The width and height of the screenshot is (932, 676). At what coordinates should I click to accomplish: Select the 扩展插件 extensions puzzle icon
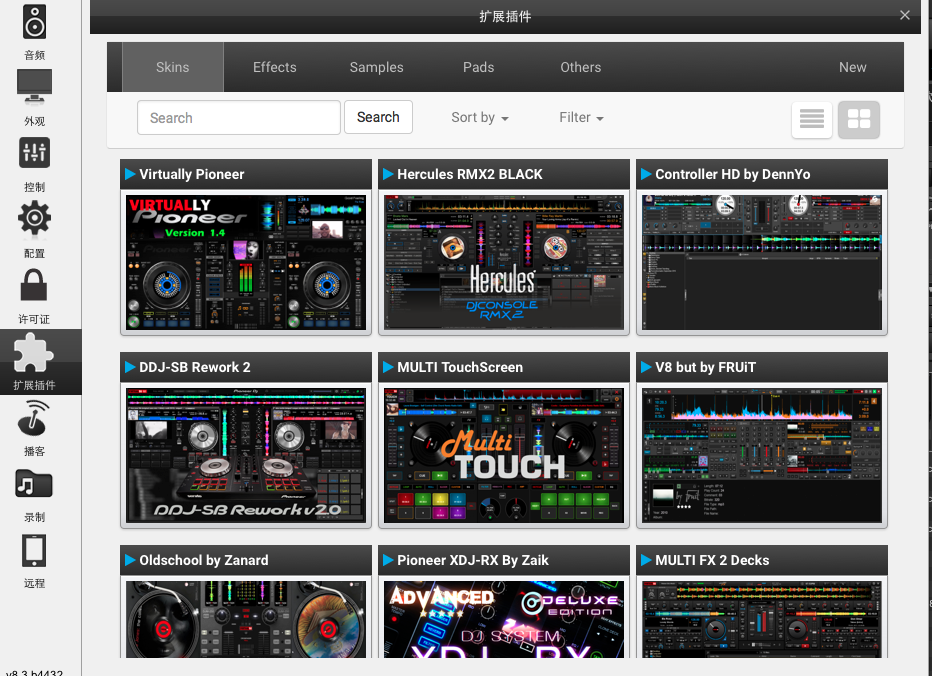tap(34, 353)
